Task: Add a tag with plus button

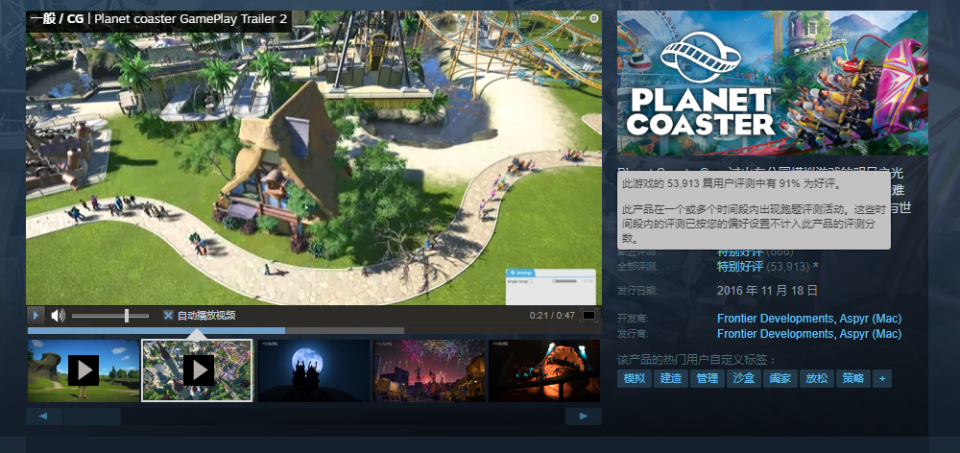Action: tap(882, 378)
